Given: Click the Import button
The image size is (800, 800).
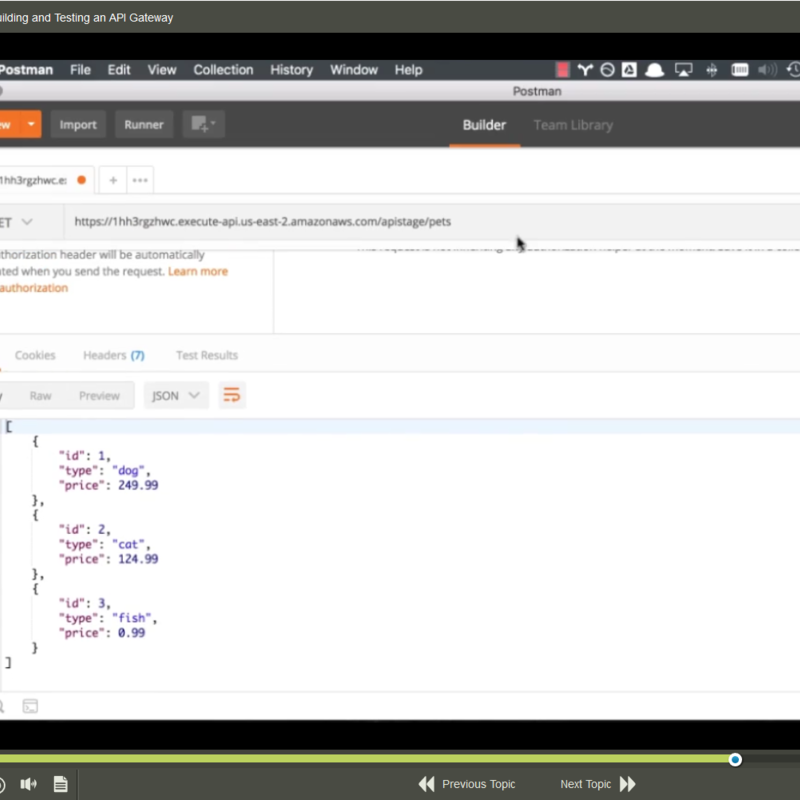Looking at the screenshot, I should (78, 124).
